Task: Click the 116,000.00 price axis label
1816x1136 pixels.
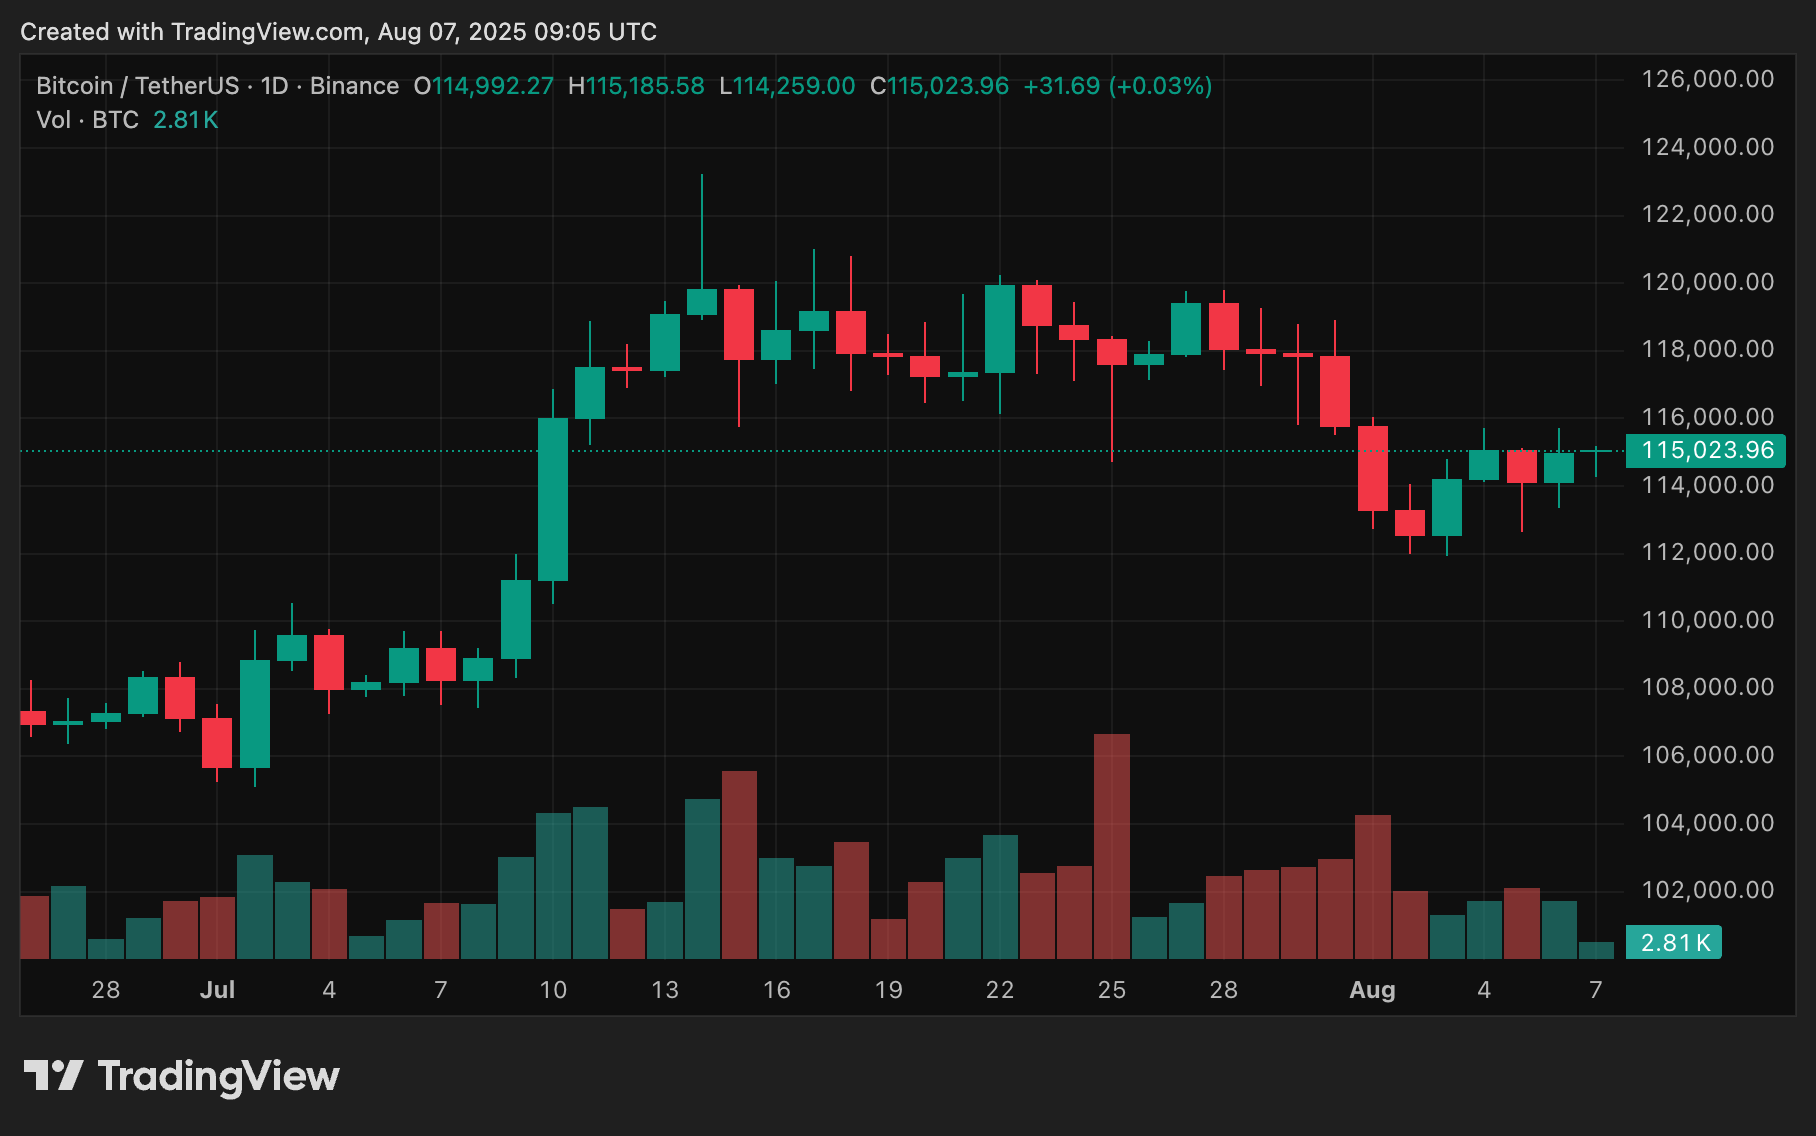Action: pos(1708,417)
